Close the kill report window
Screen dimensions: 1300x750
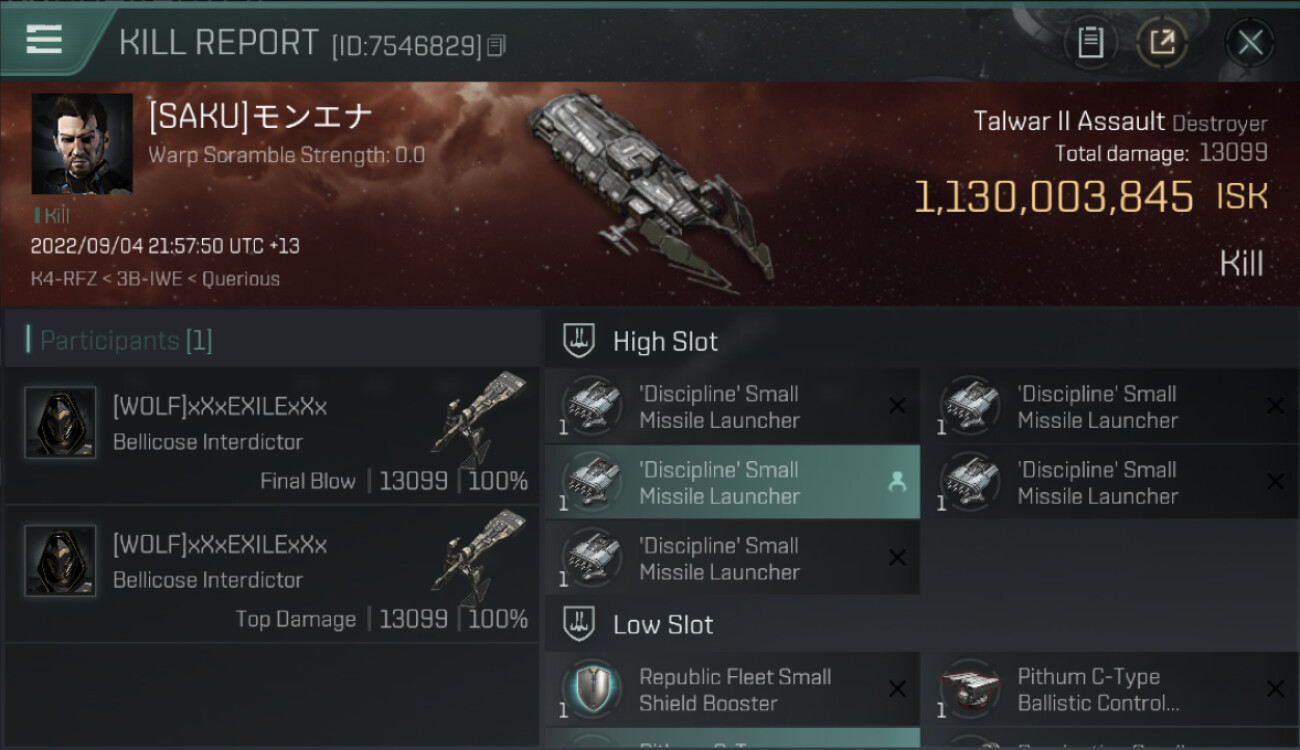tap(1250, 42)
